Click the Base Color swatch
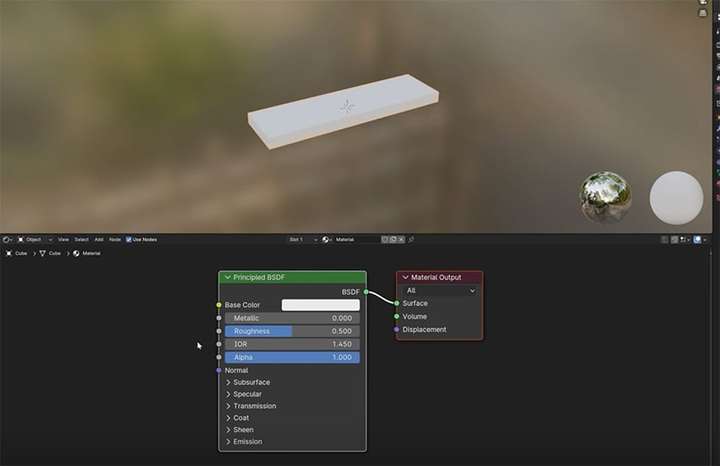Screen dimensions: 720x466 point(321,305)
